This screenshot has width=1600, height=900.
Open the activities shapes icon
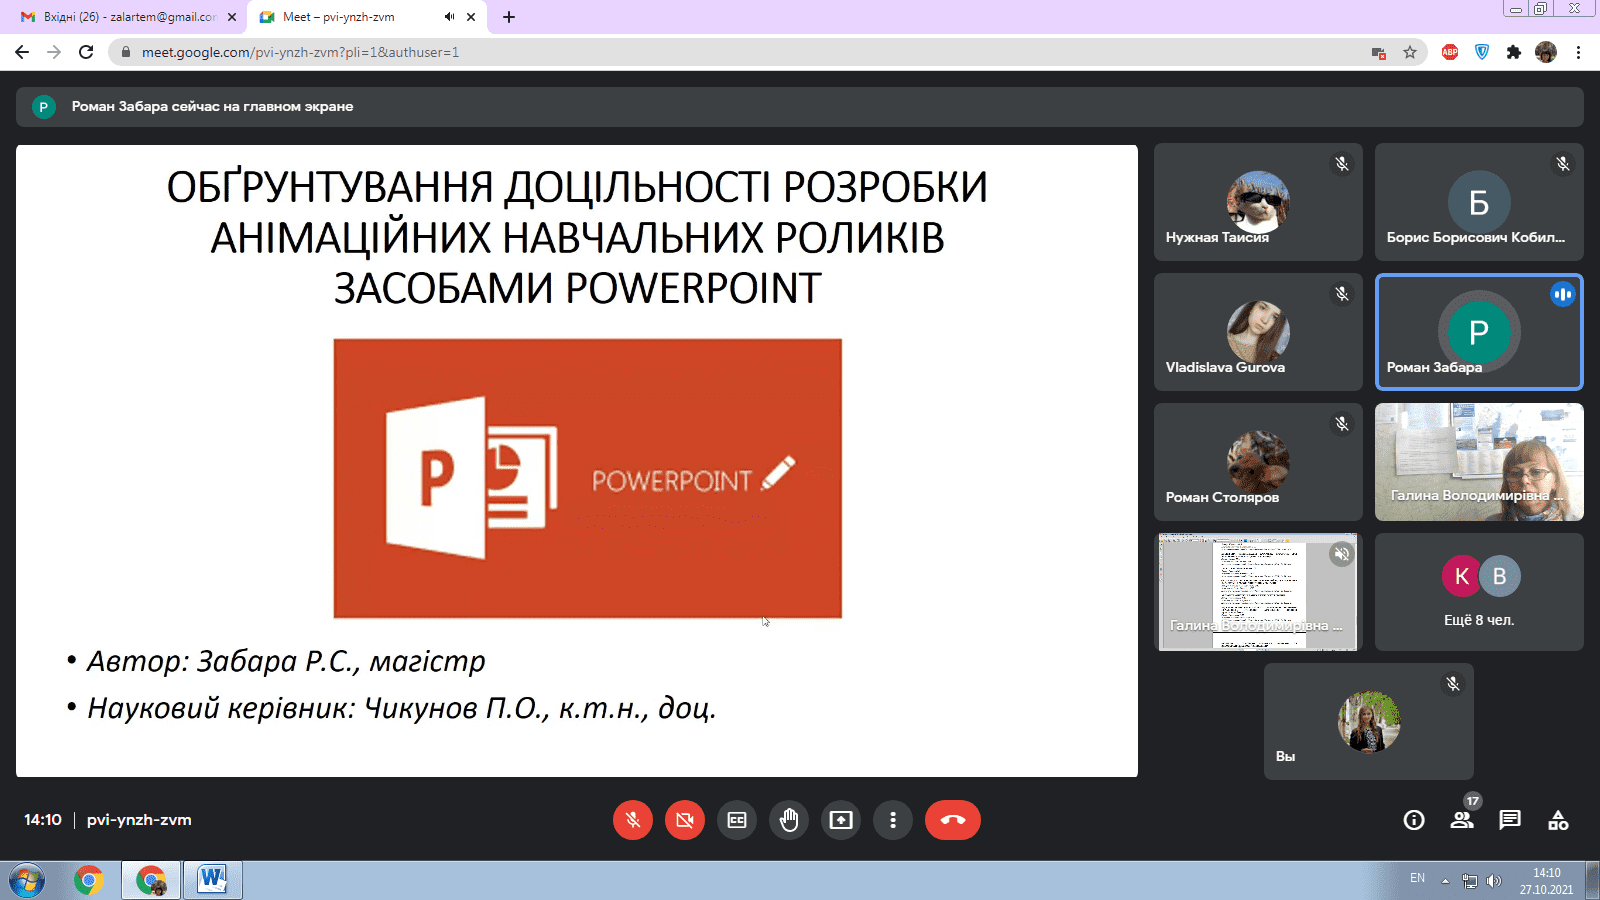coord(1558,820)
